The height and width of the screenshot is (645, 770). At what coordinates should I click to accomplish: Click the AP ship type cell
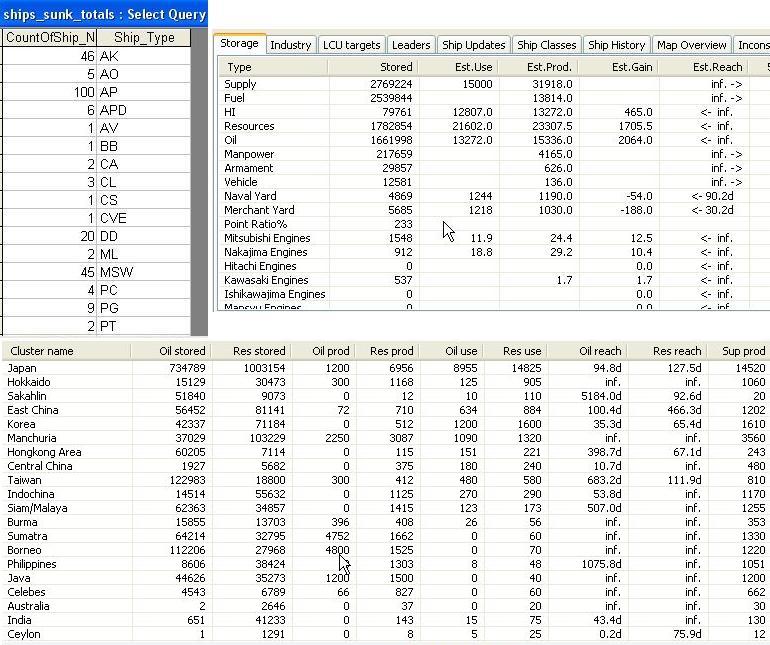144,92
